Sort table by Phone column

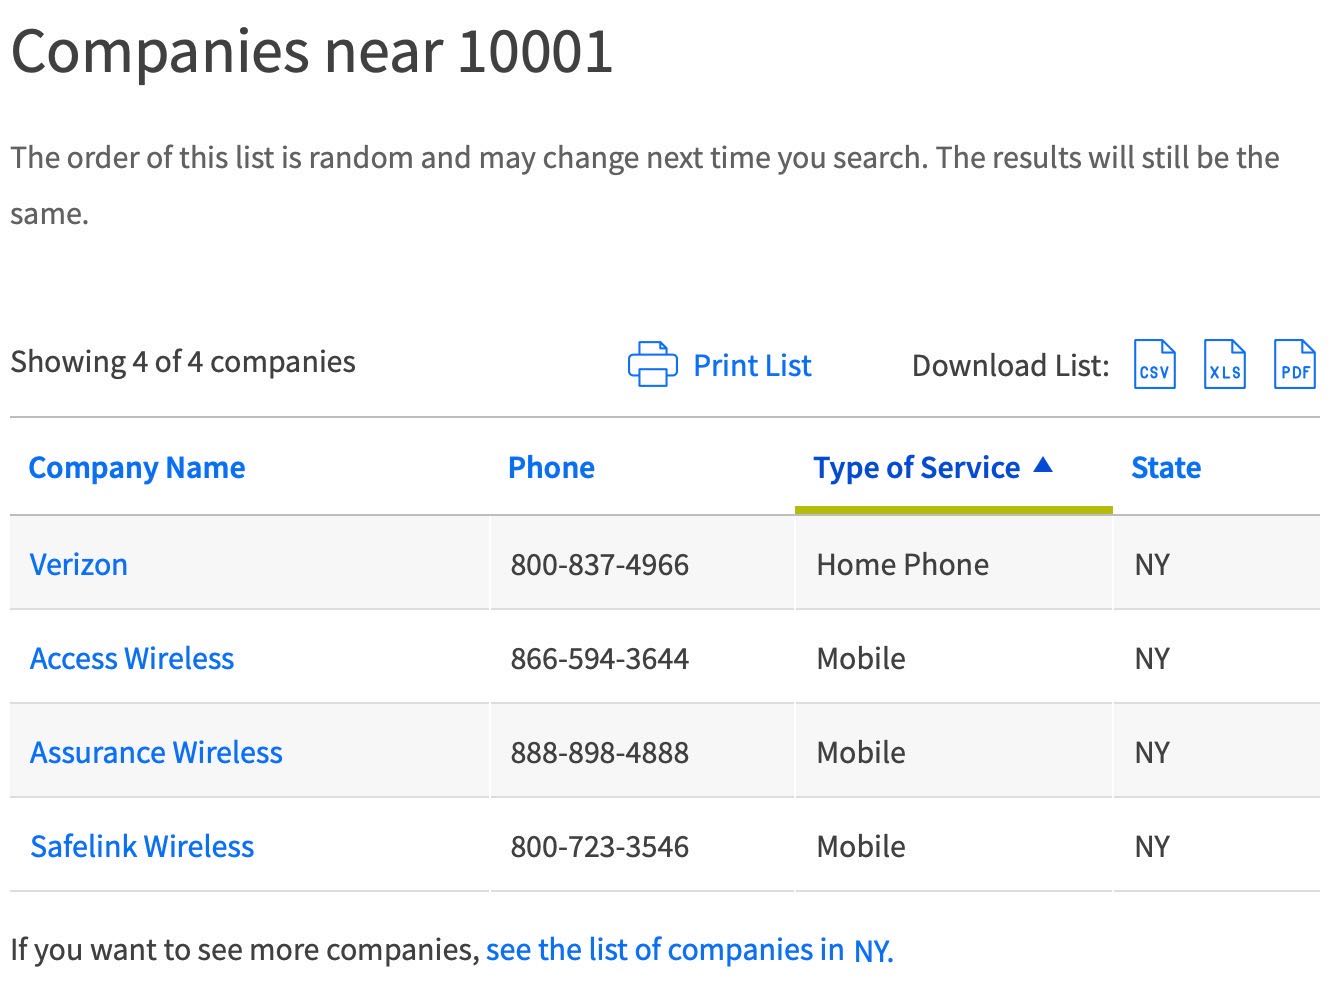551,467
